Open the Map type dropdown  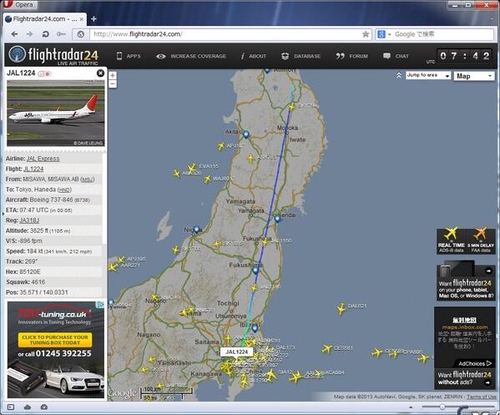[473, 76]
